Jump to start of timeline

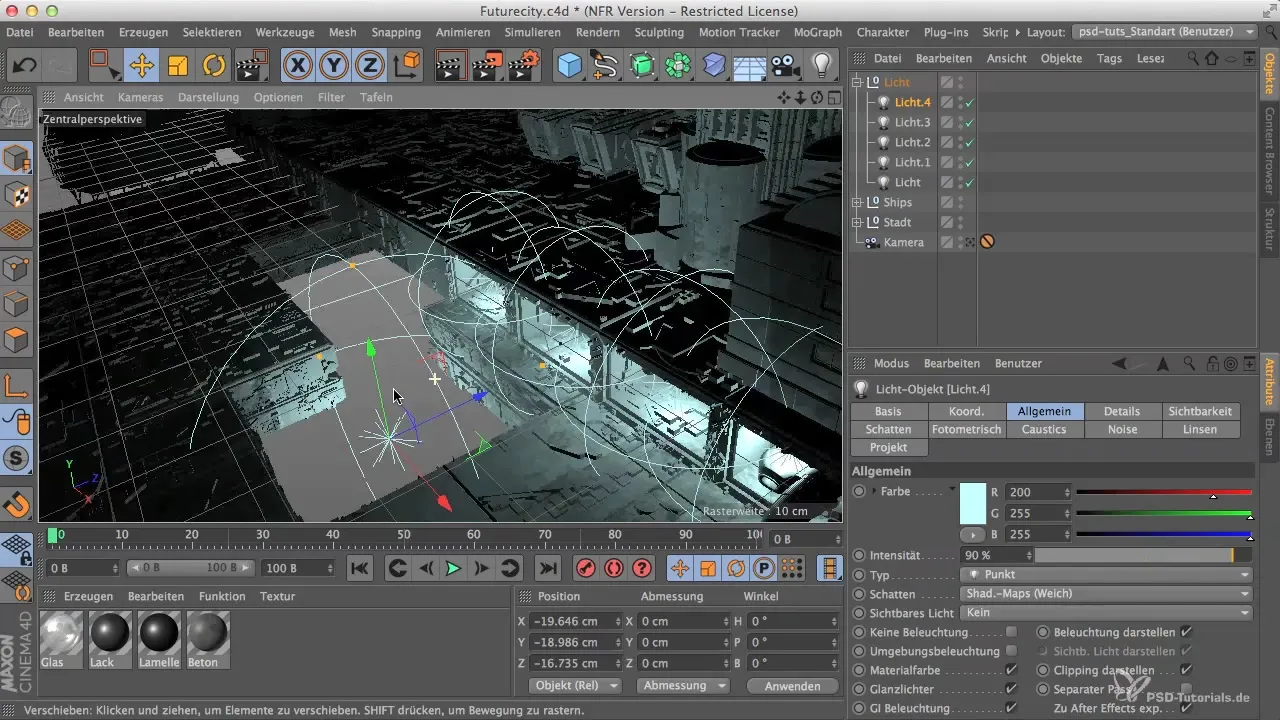pyautogui.click(x=360, y=568)
